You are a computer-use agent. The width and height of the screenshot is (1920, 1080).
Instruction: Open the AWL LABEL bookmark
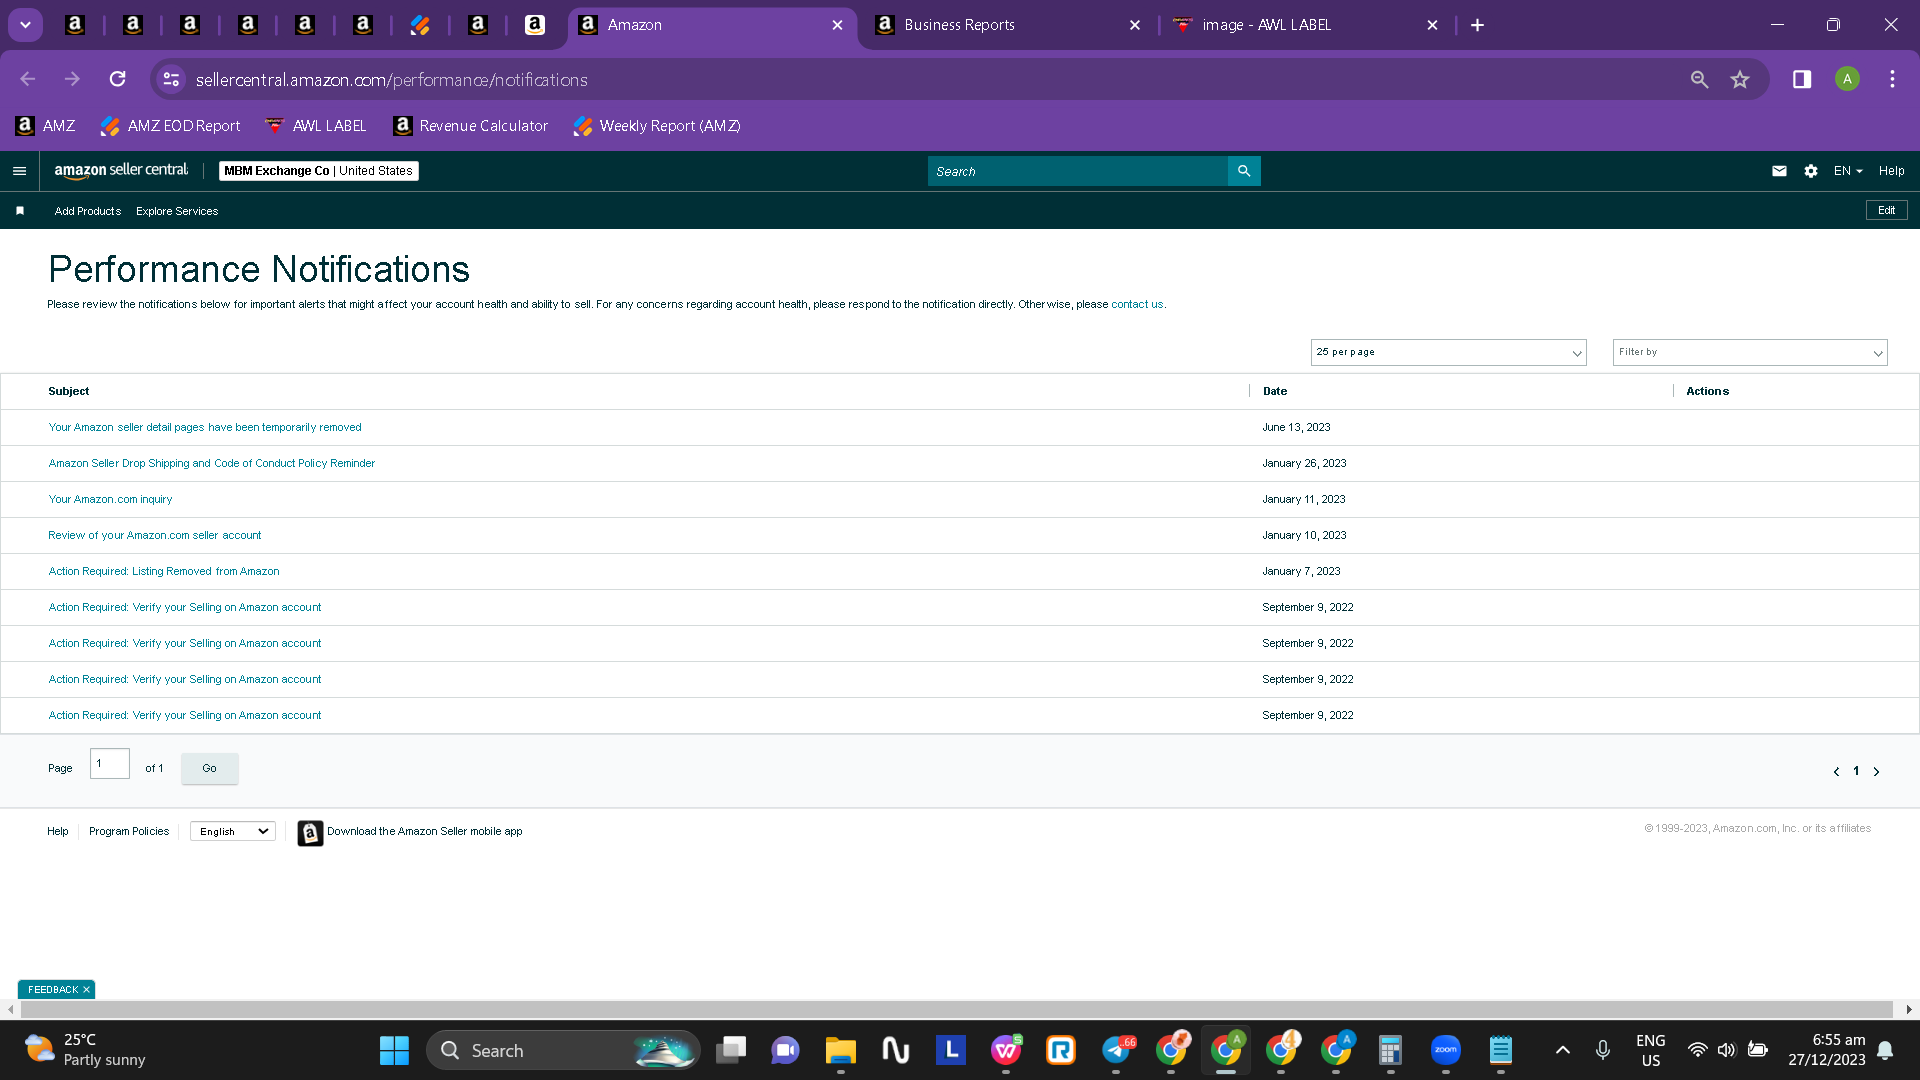click(316, 126)
